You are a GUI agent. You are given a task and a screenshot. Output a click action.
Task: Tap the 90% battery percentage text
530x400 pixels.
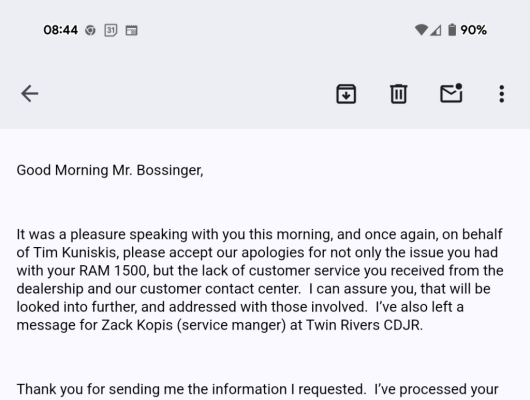[474, 30]
